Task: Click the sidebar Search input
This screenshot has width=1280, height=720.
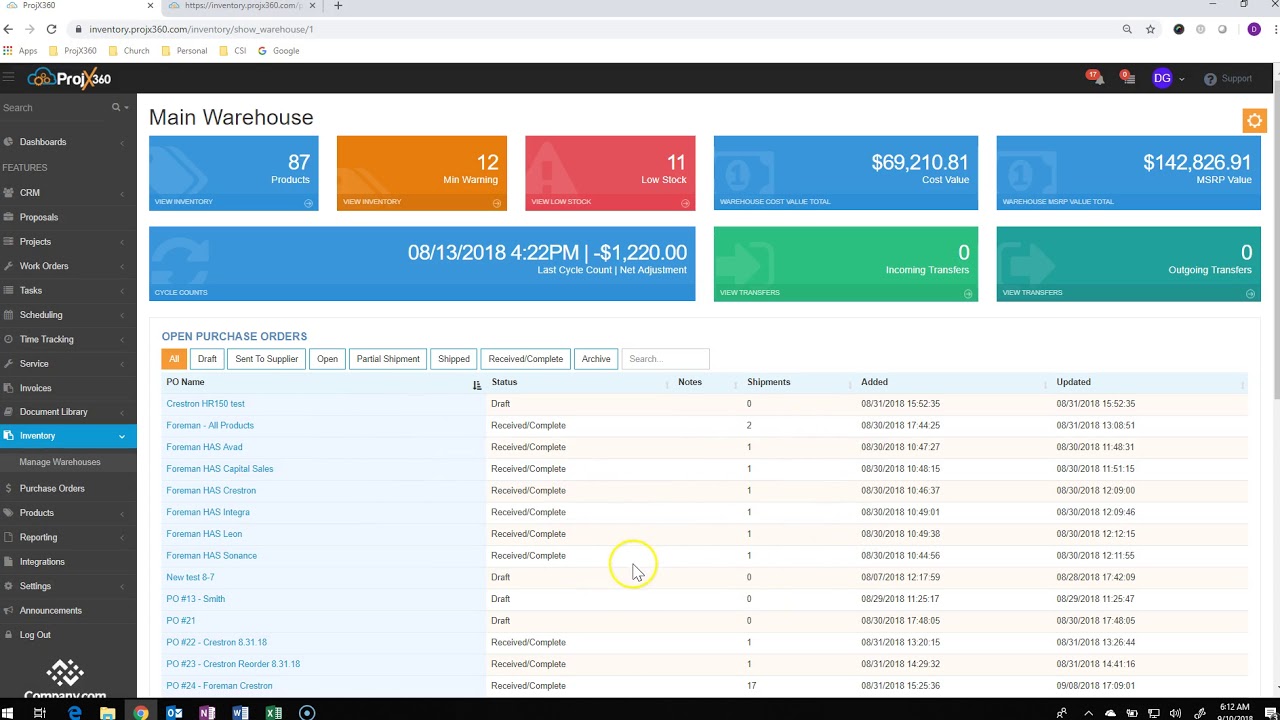Action: pyautogui.click(x=55, y=107)
